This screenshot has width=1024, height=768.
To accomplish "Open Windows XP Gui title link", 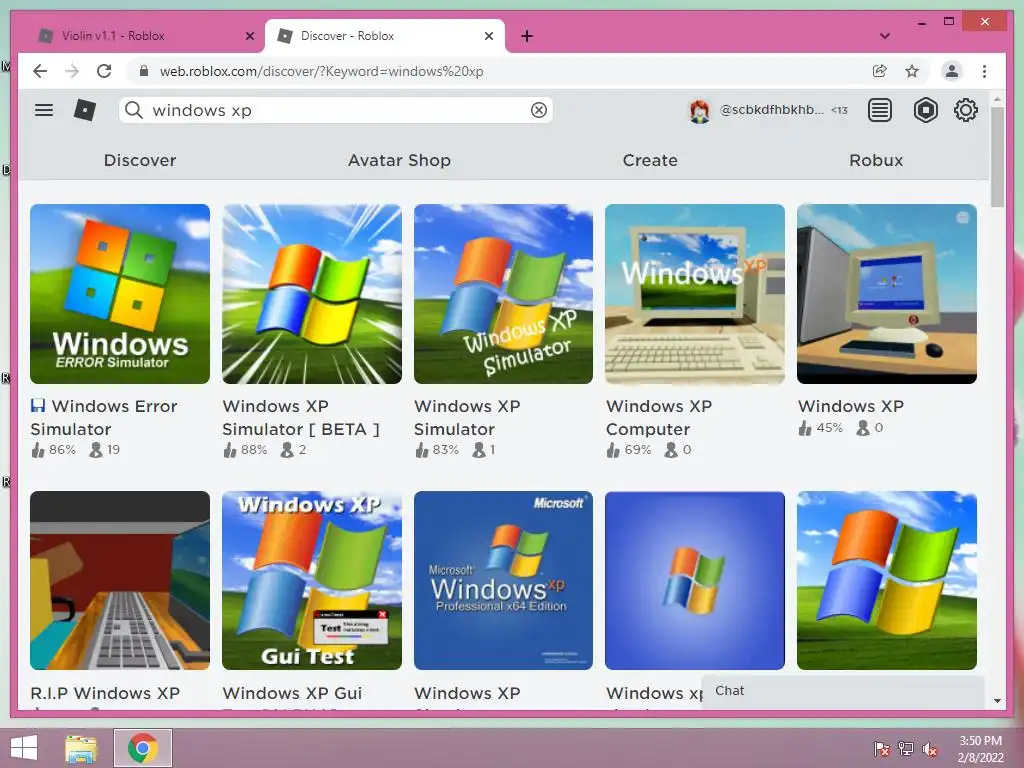I will [x=292, y=693].
